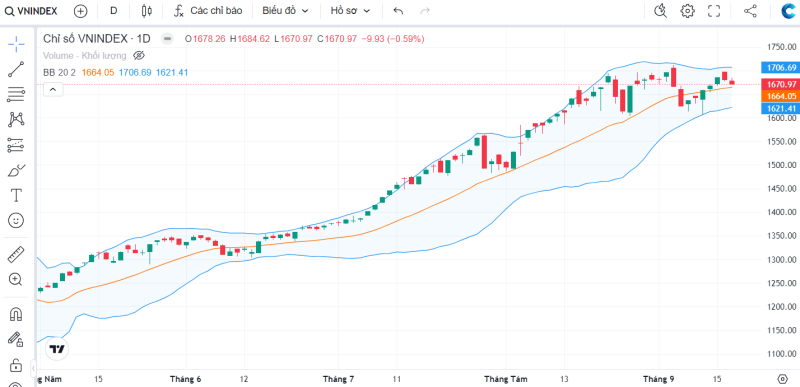Click the 1500.00 price axis level
The height and width of the screenshot is (387, 800).
click(782, 165)
